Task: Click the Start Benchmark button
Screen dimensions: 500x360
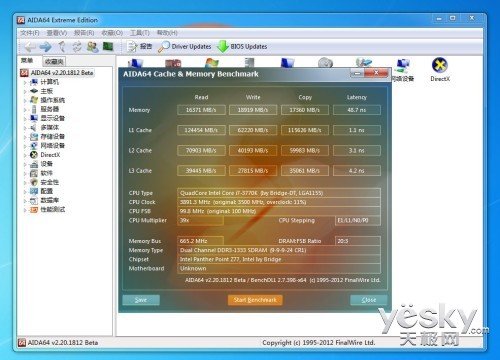Action: pos(255,300)
